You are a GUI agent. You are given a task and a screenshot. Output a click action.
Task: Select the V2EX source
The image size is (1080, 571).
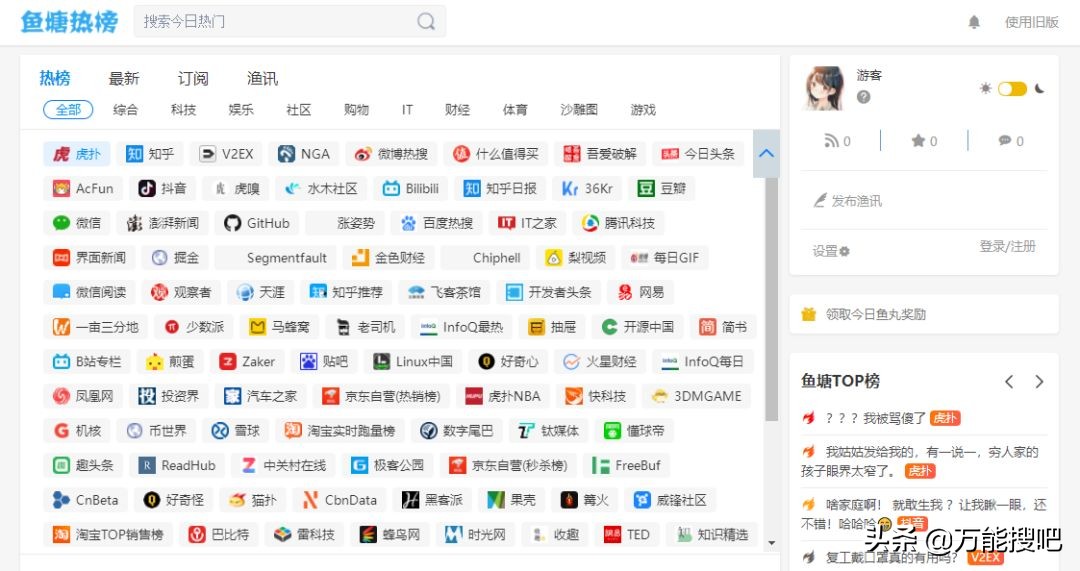coord(226,154)
